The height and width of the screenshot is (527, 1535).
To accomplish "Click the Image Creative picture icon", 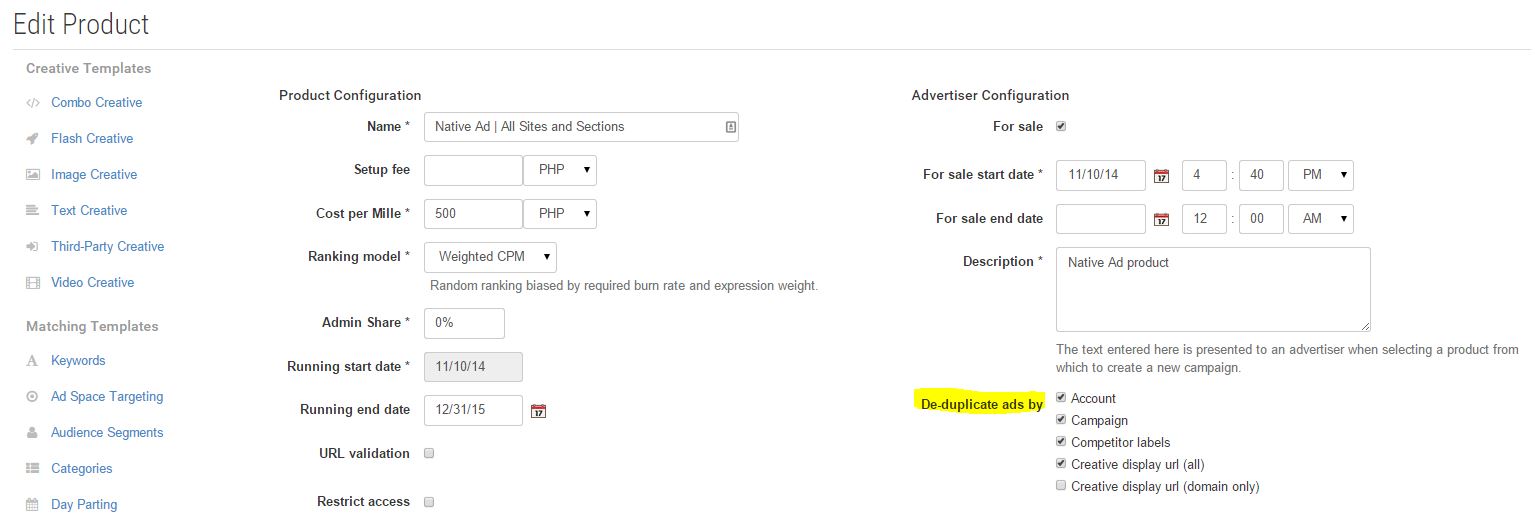I will (x=33, y=174).
